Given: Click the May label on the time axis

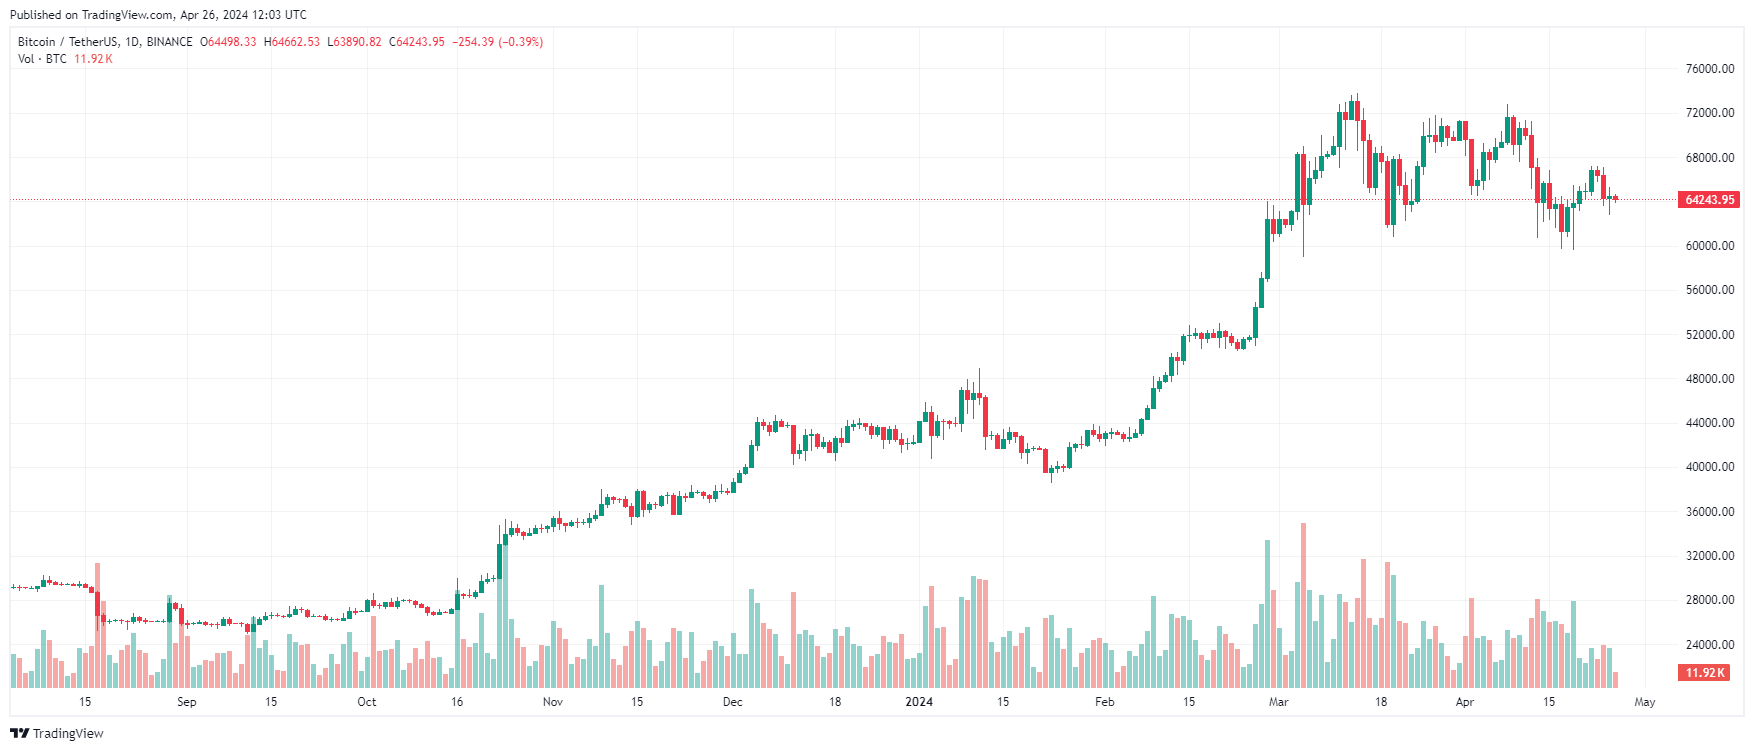Looking at the screenshot, I should pyautogui.click(x=1645, y=702).
